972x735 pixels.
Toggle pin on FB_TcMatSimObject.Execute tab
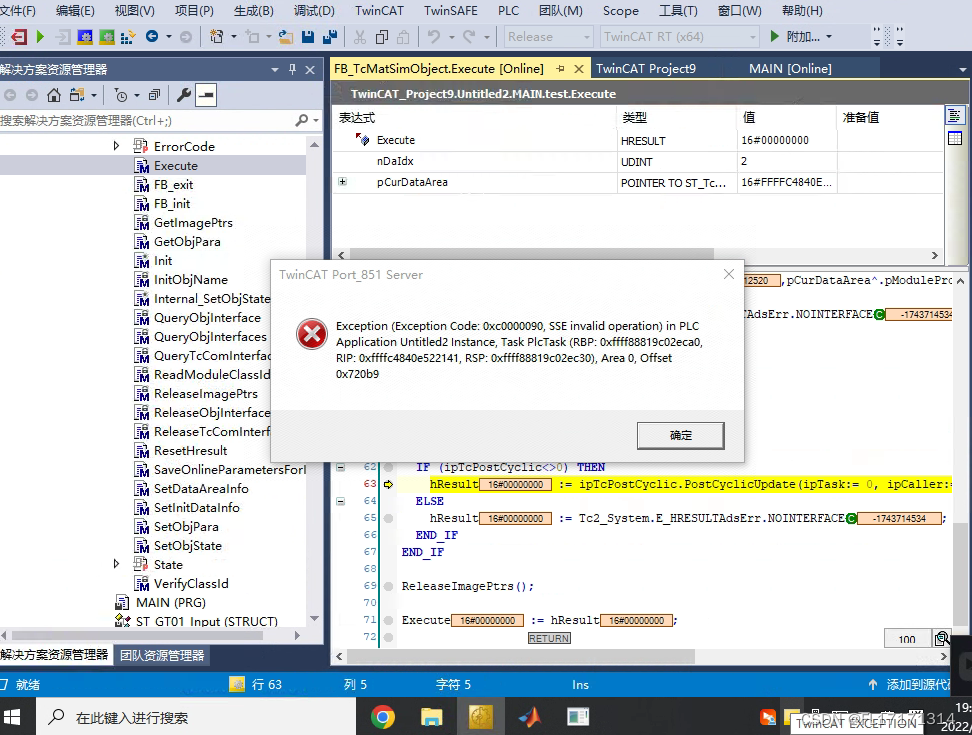coord(560,69)
